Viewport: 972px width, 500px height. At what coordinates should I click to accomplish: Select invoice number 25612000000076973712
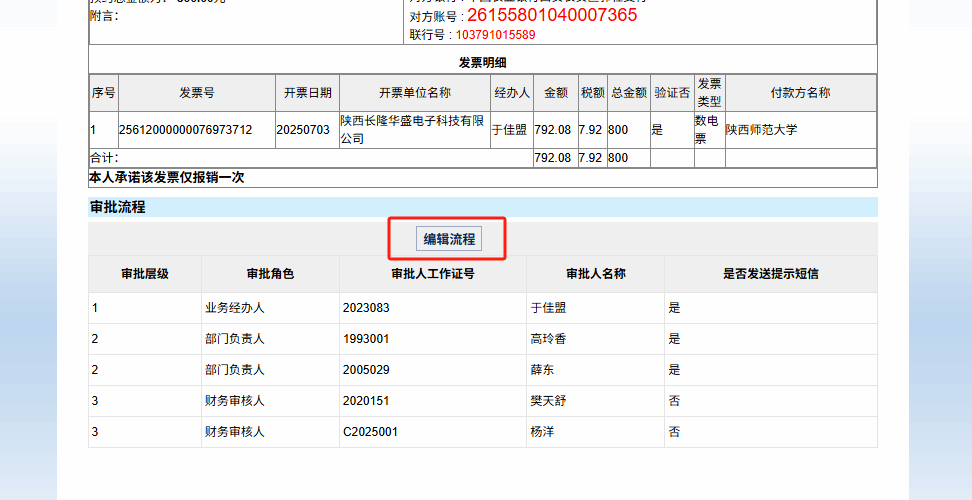(x=185, y=130)
